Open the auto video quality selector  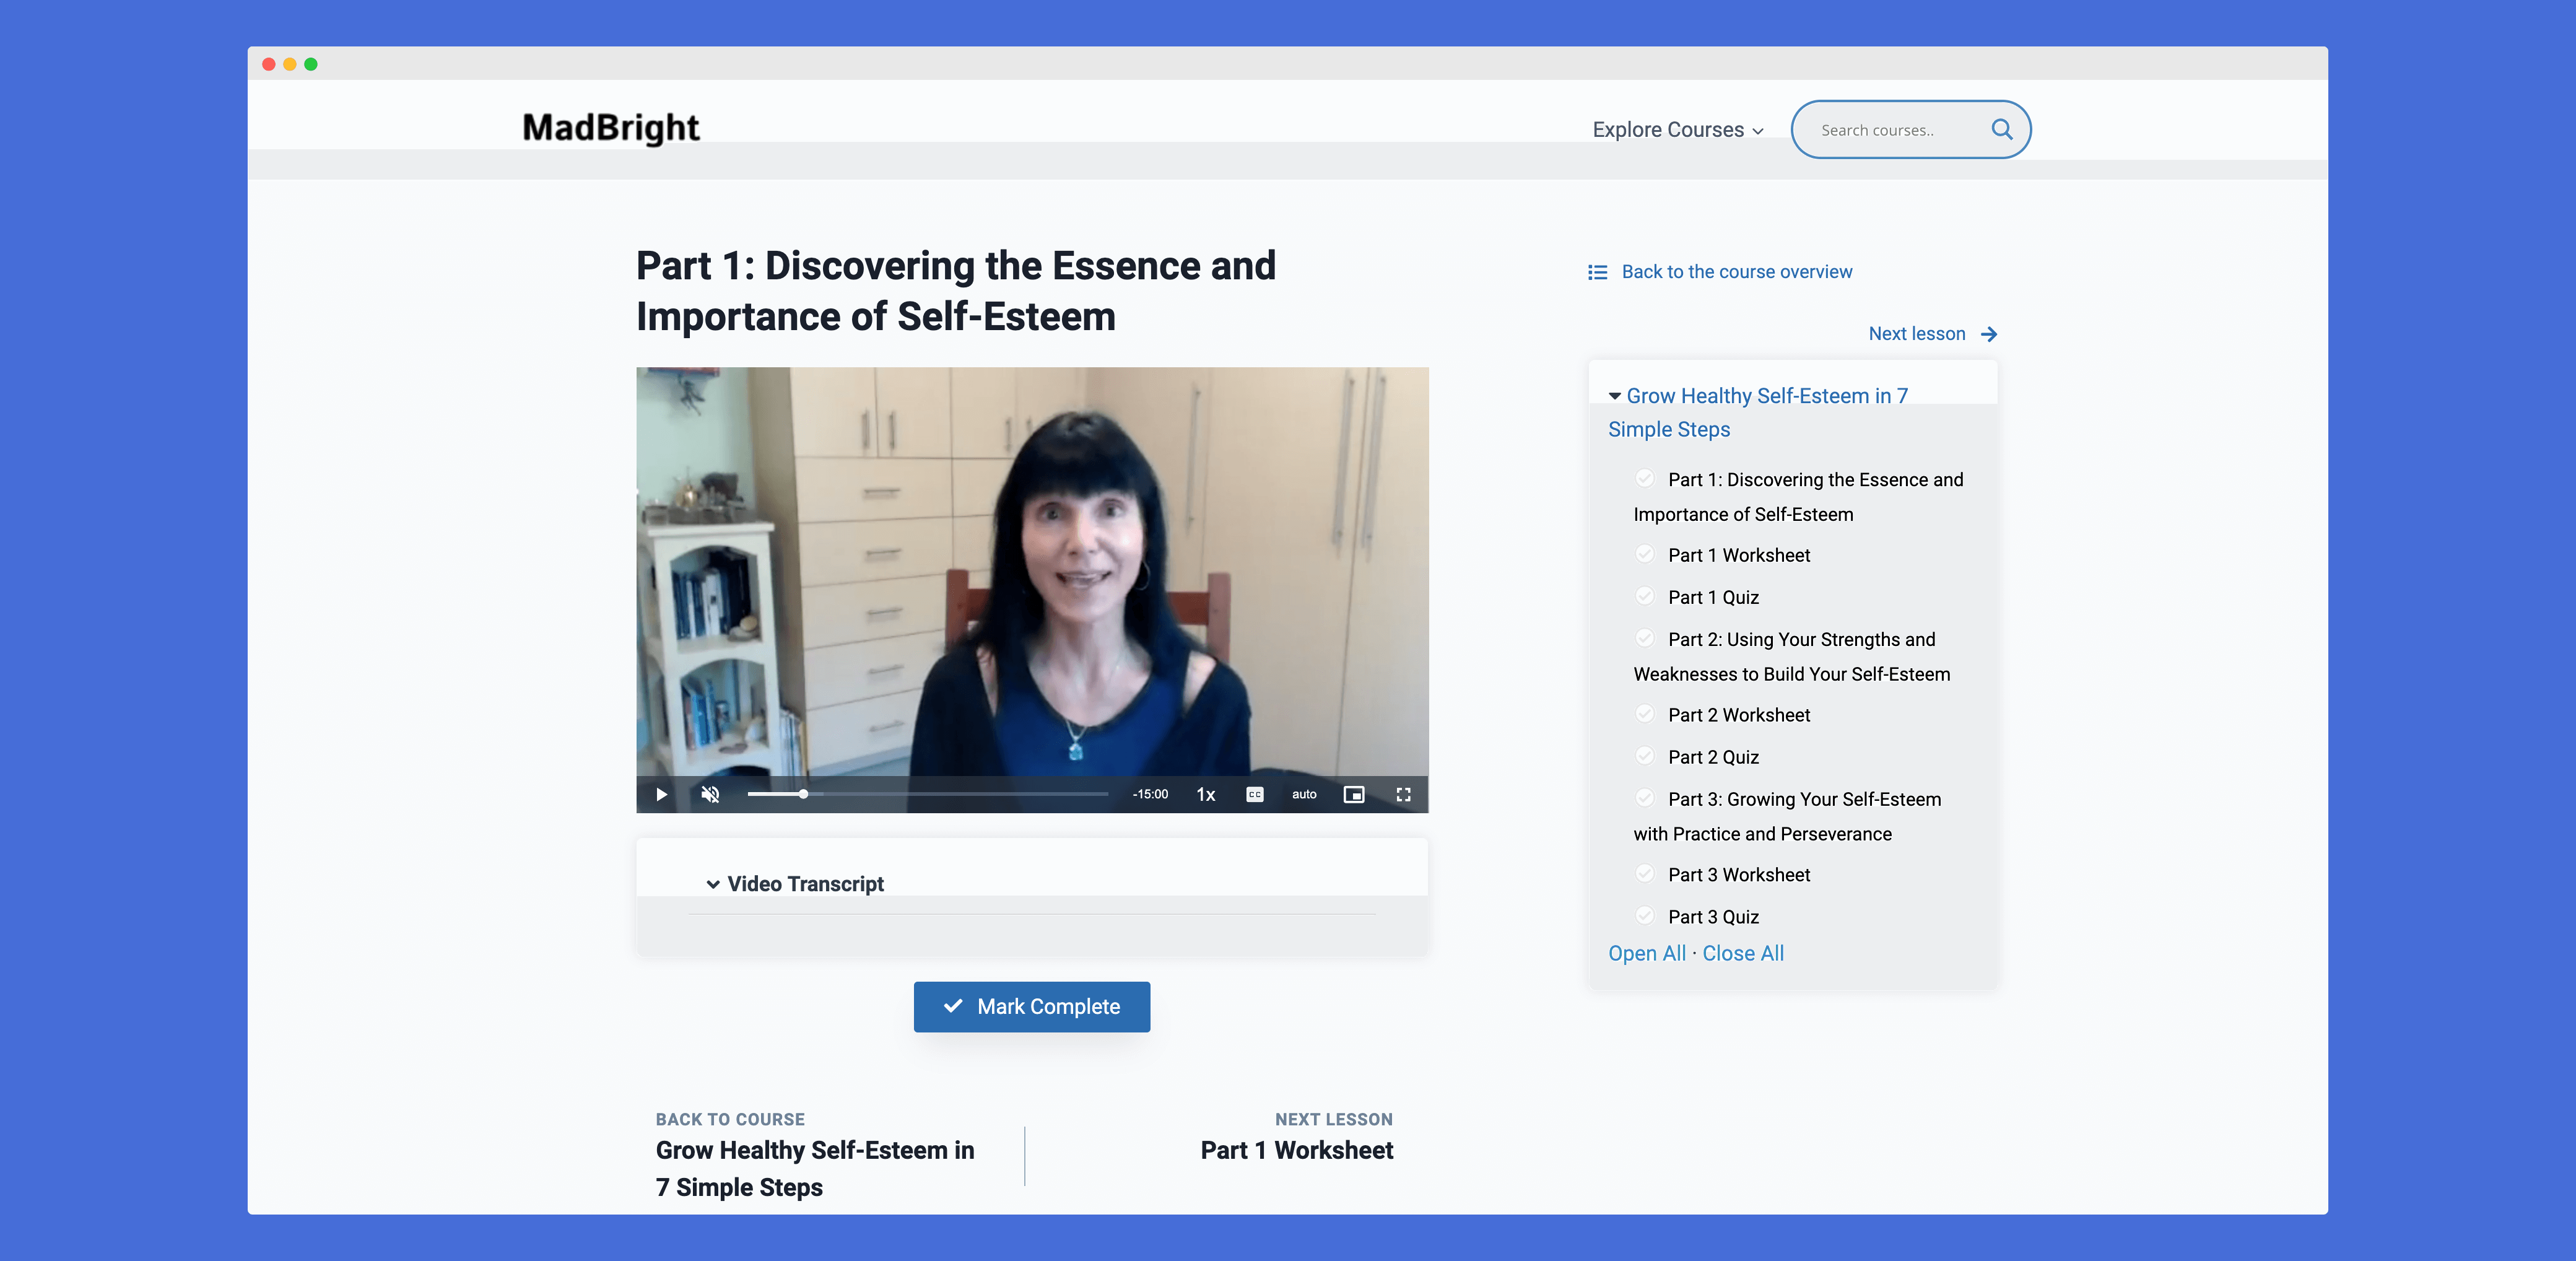coord(1304,794)
